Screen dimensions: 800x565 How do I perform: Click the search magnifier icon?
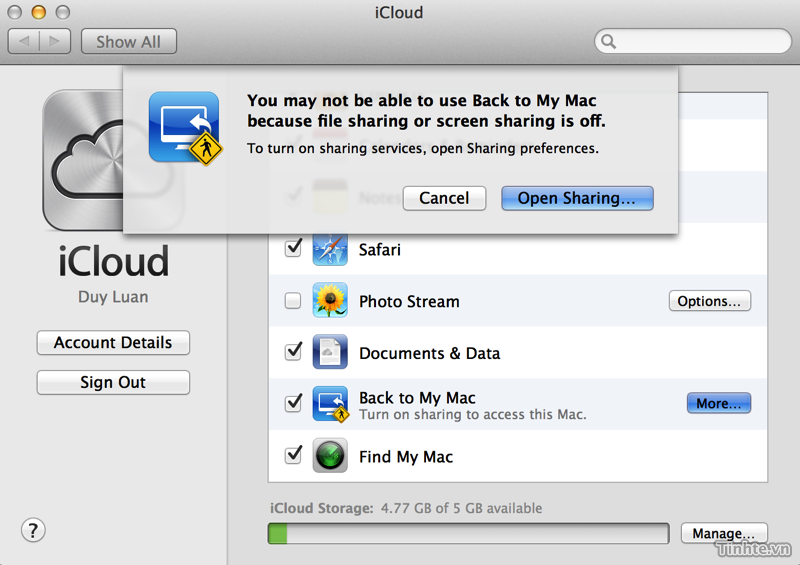point(608,41)
